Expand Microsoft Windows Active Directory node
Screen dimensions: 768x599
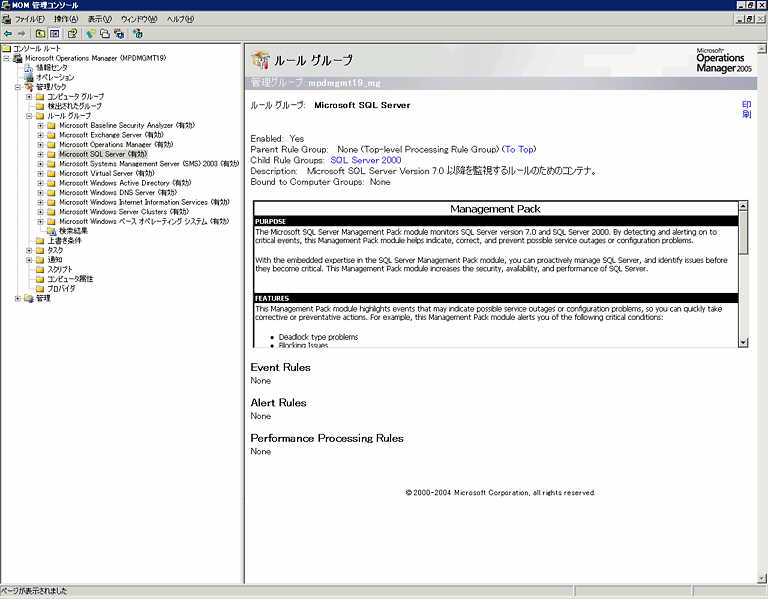pos(41,183)
